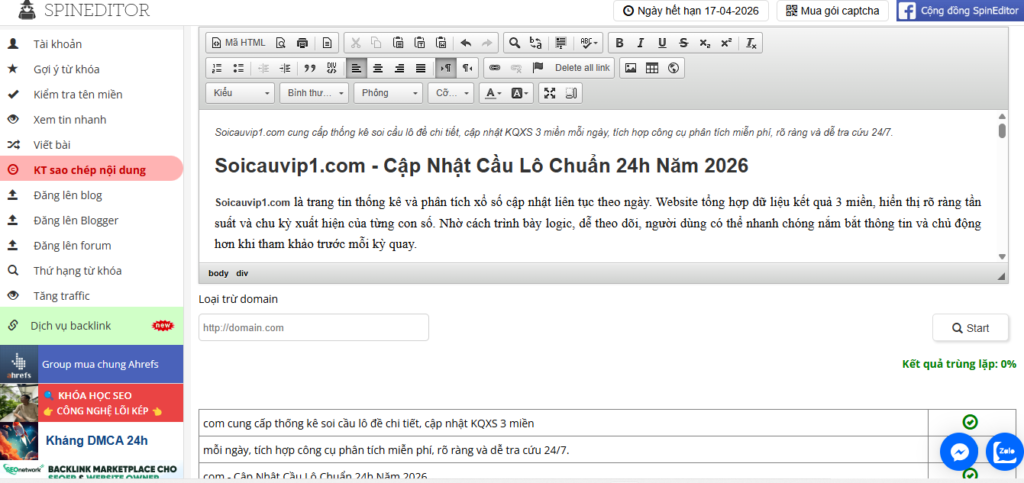The image size is (1024, 483).
Task: Insert an image via toolbar icon
Action: pos(630,68)
